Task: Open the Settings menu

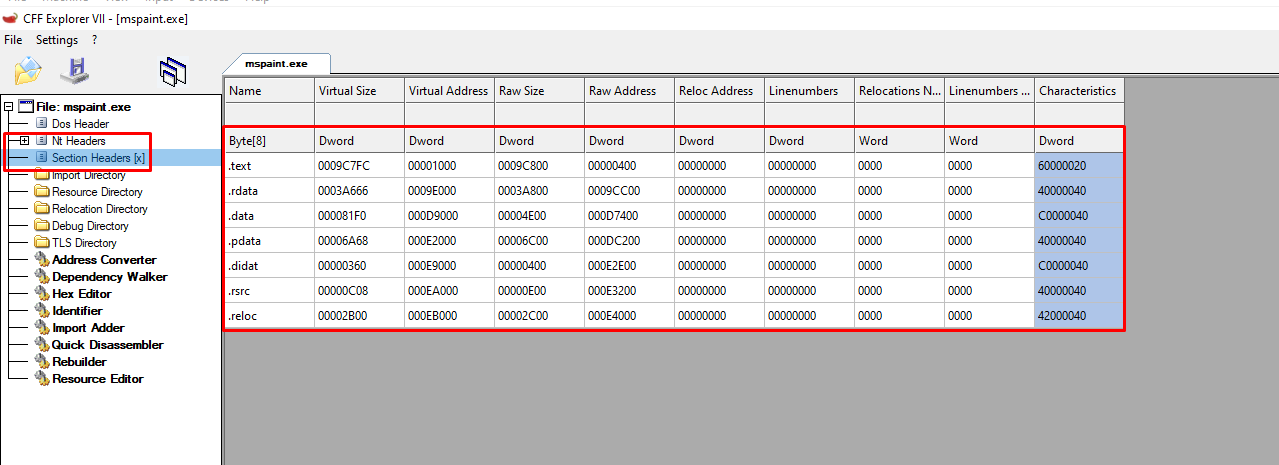Action: point(57,40)
